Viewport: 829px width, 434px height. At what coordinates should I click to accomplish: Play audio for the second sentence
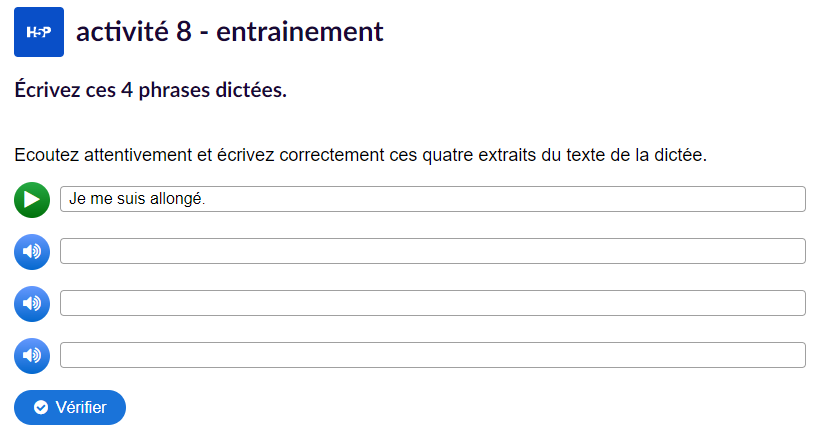coord(32,252)
